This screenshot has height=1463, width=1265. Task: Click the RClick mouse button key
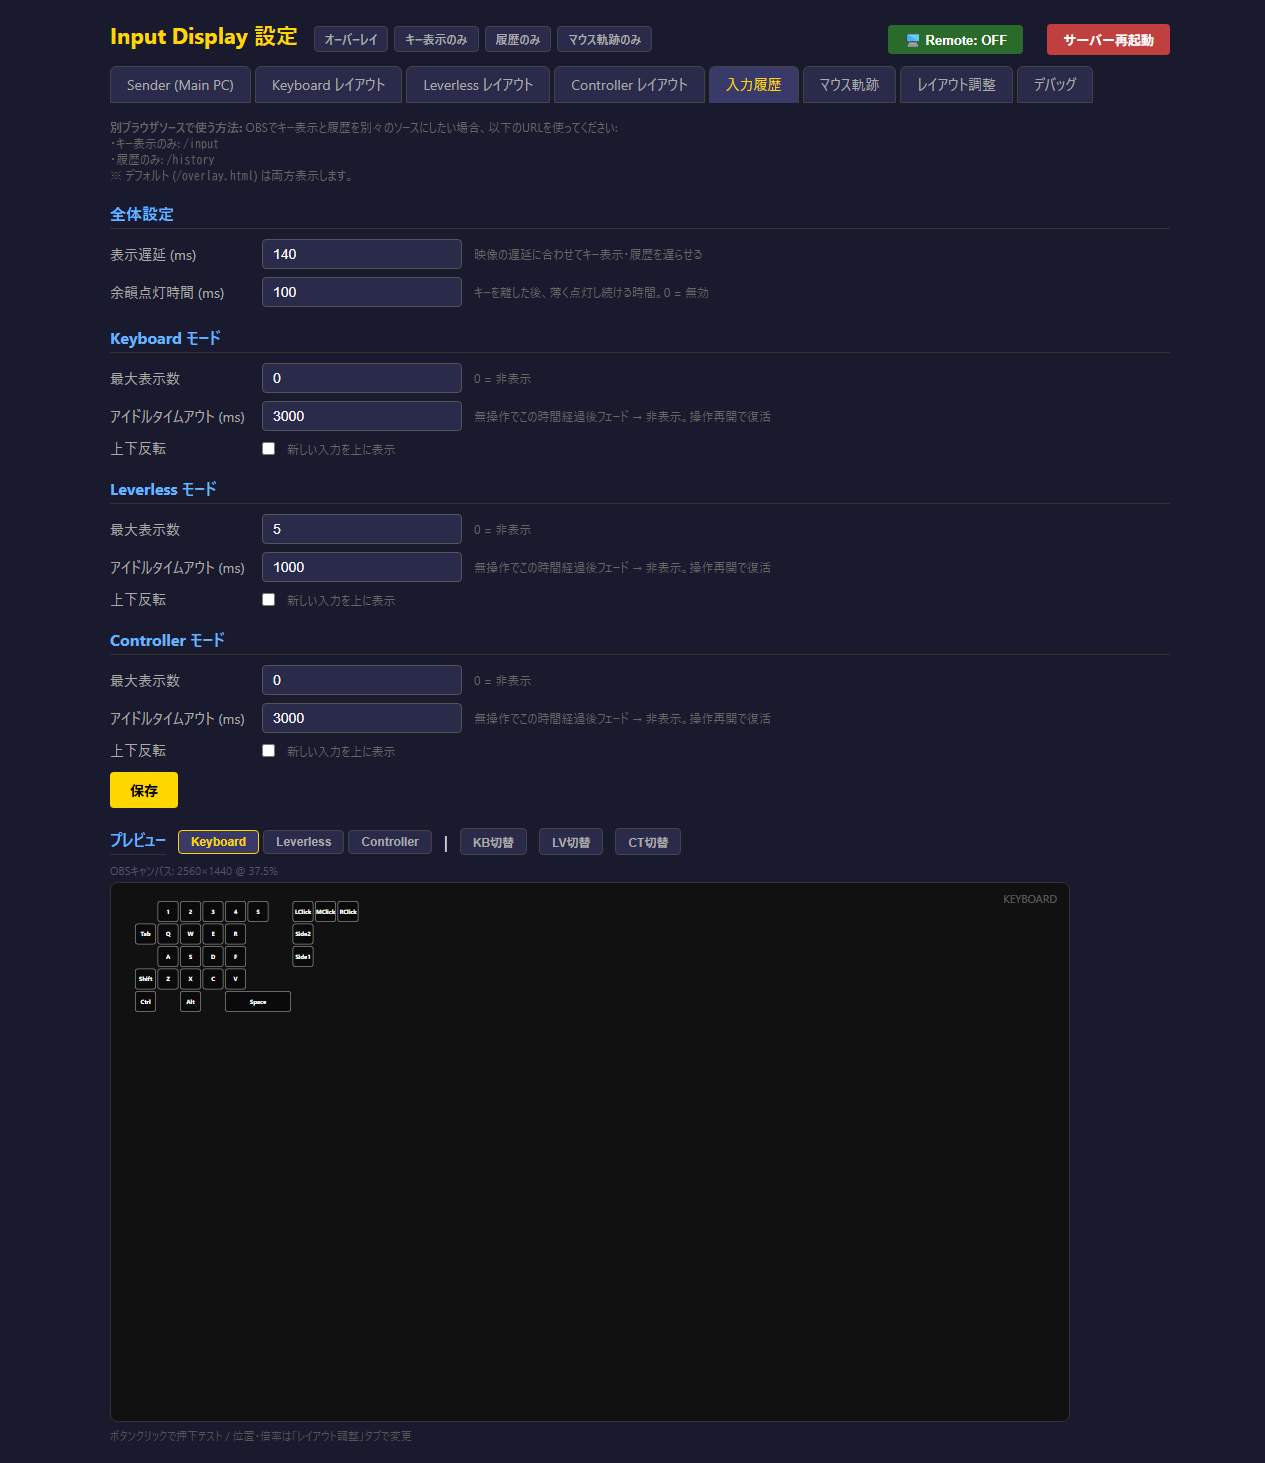click(348, 912)
